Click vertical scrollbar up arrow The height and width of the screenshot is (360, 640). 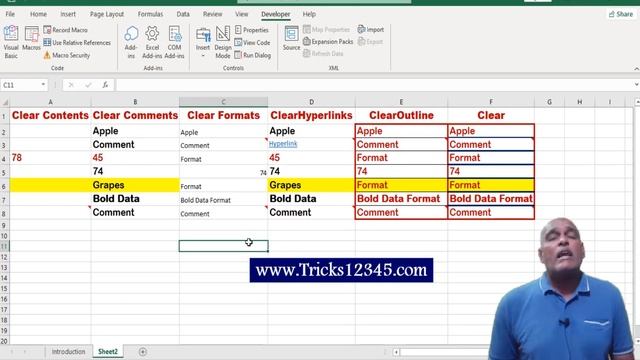click(637, 101)
